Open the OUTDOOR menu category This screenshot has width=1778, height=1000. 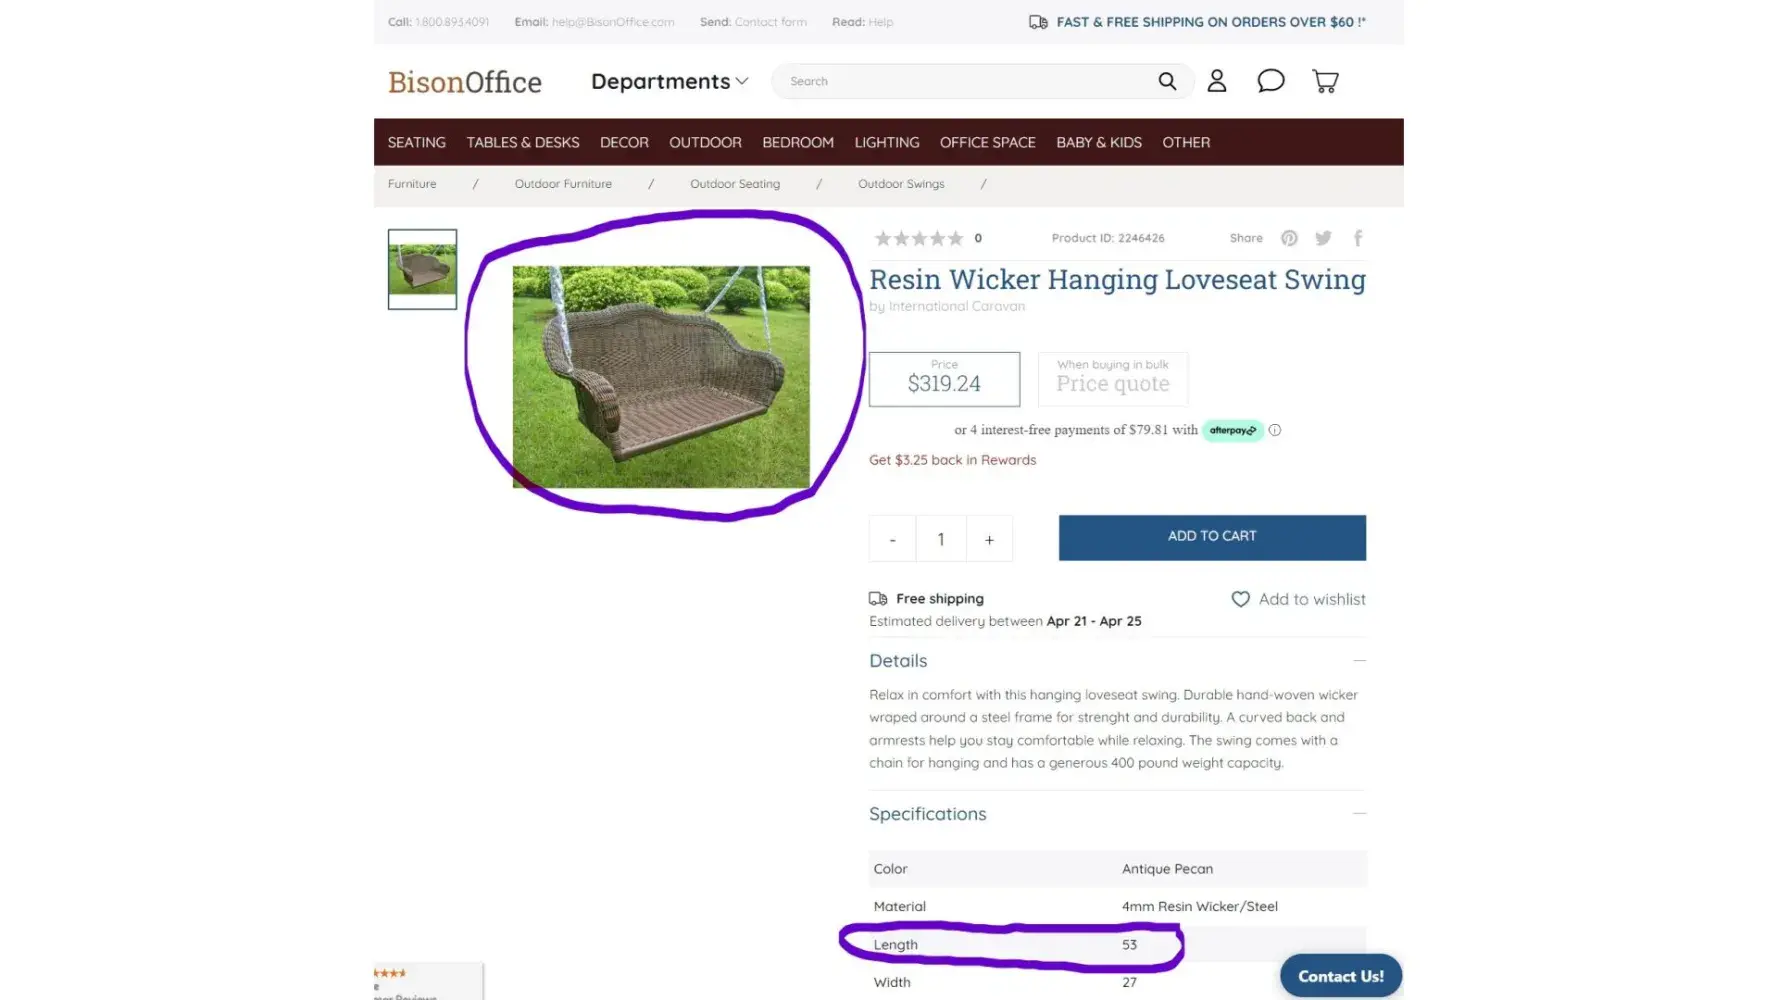[705, 142]
